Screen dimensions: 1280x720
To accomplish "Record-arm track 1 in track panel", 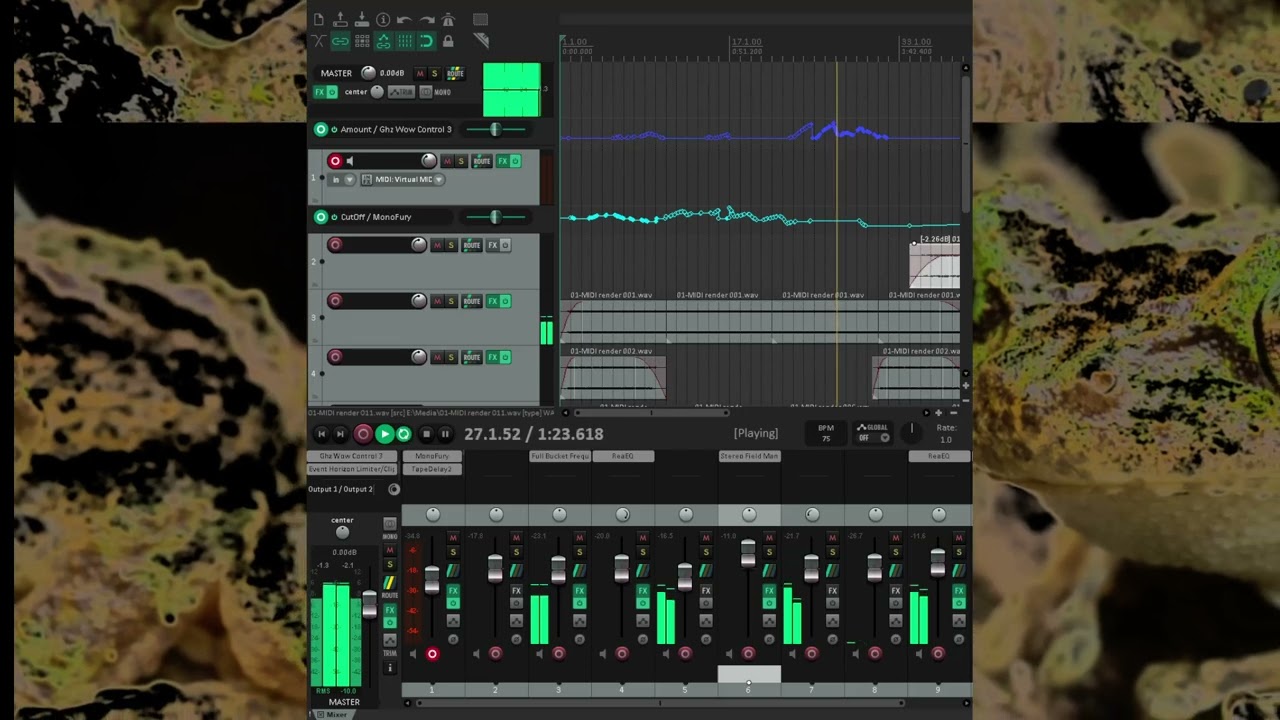I will tap(335, 161).
